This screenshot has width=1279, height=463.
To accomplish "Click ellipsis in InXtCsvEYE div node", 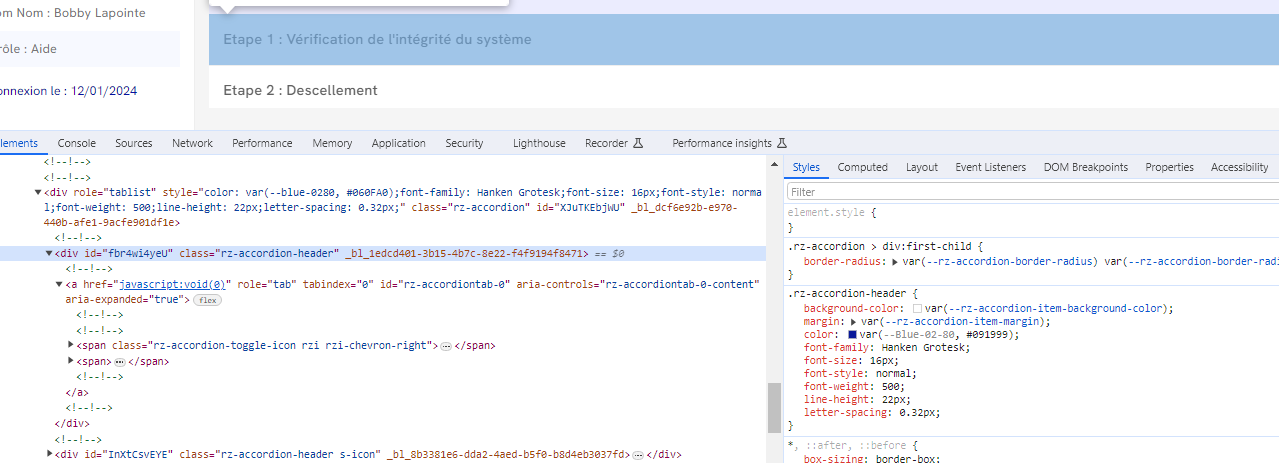I will point(638,454).
